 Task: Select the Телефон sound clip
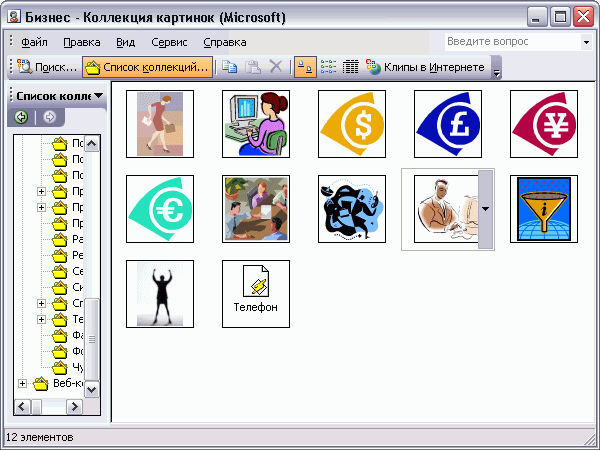[x=256, y=294]
